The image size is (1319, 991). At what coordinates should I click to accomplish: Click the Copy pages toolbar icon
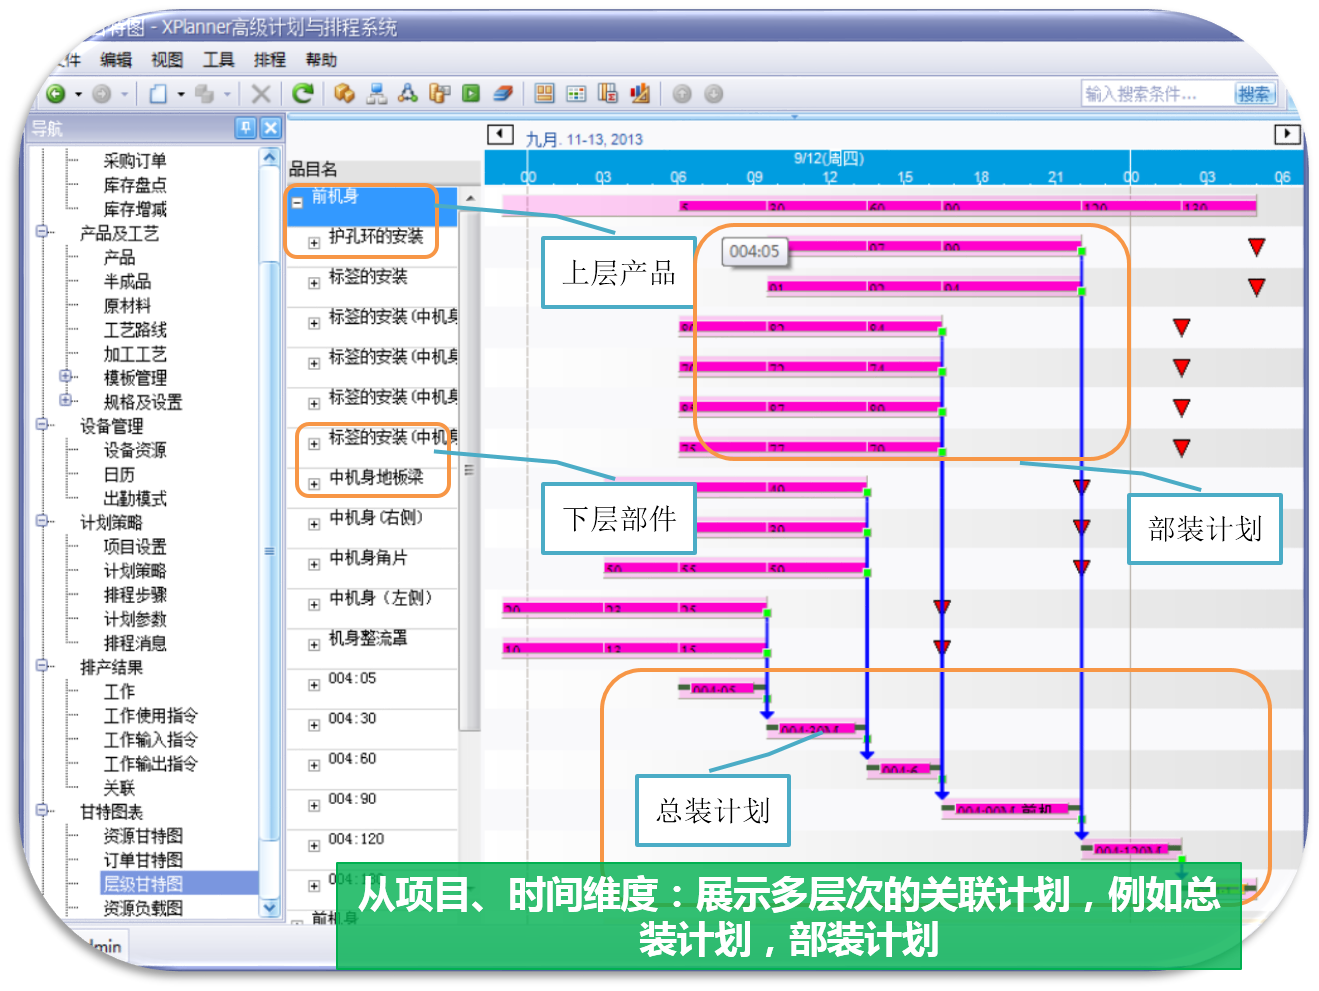pos(205,94)
